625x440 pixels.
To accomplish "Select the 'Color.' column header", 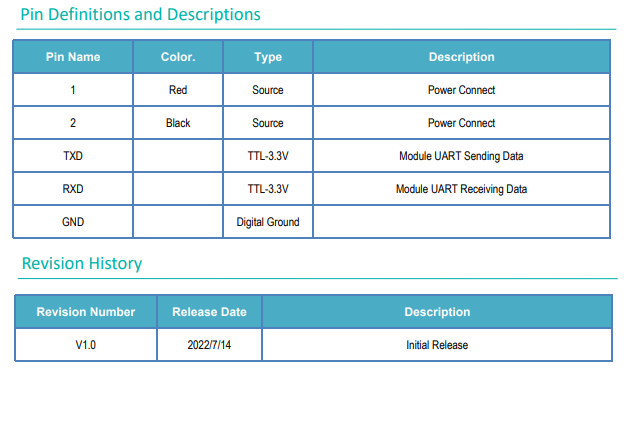I will pyautogui.click(x=178, y=57).
